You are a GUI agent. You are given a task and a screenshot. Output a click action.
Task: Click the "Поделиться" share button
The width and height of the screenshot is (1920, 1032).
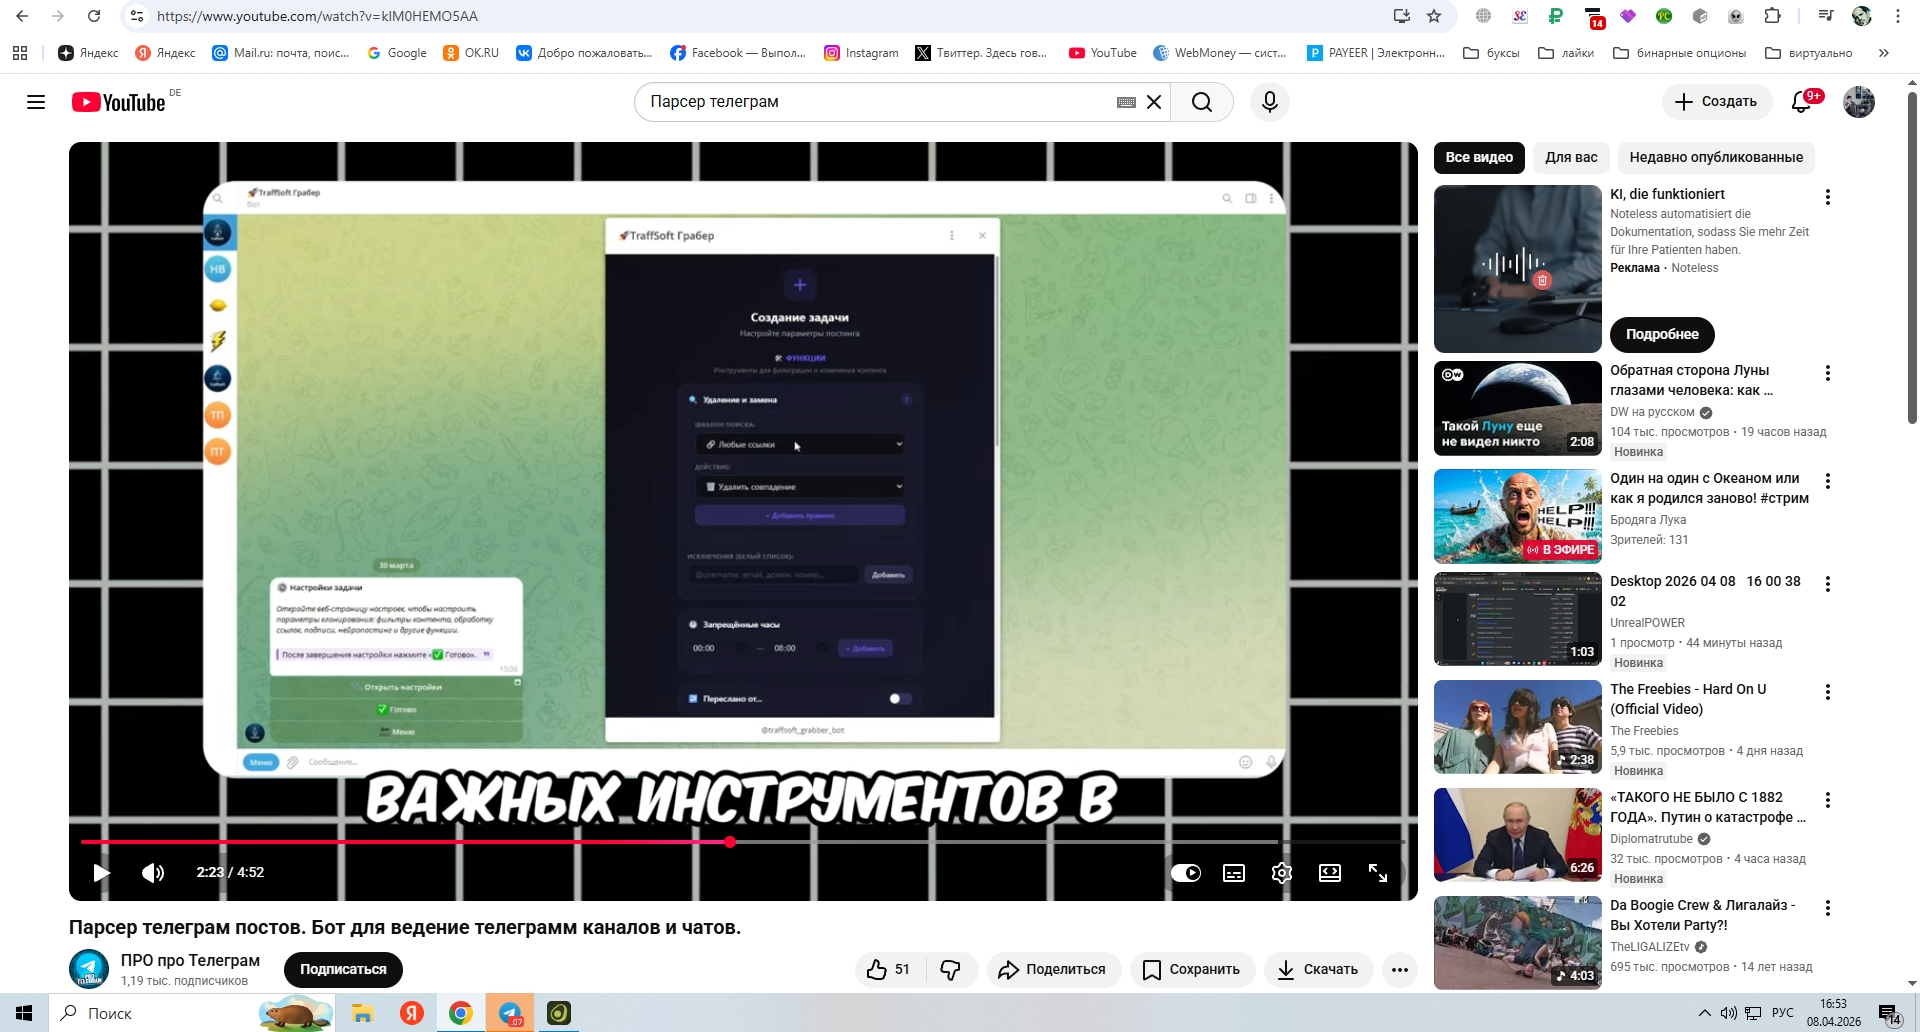(1053, 969)
